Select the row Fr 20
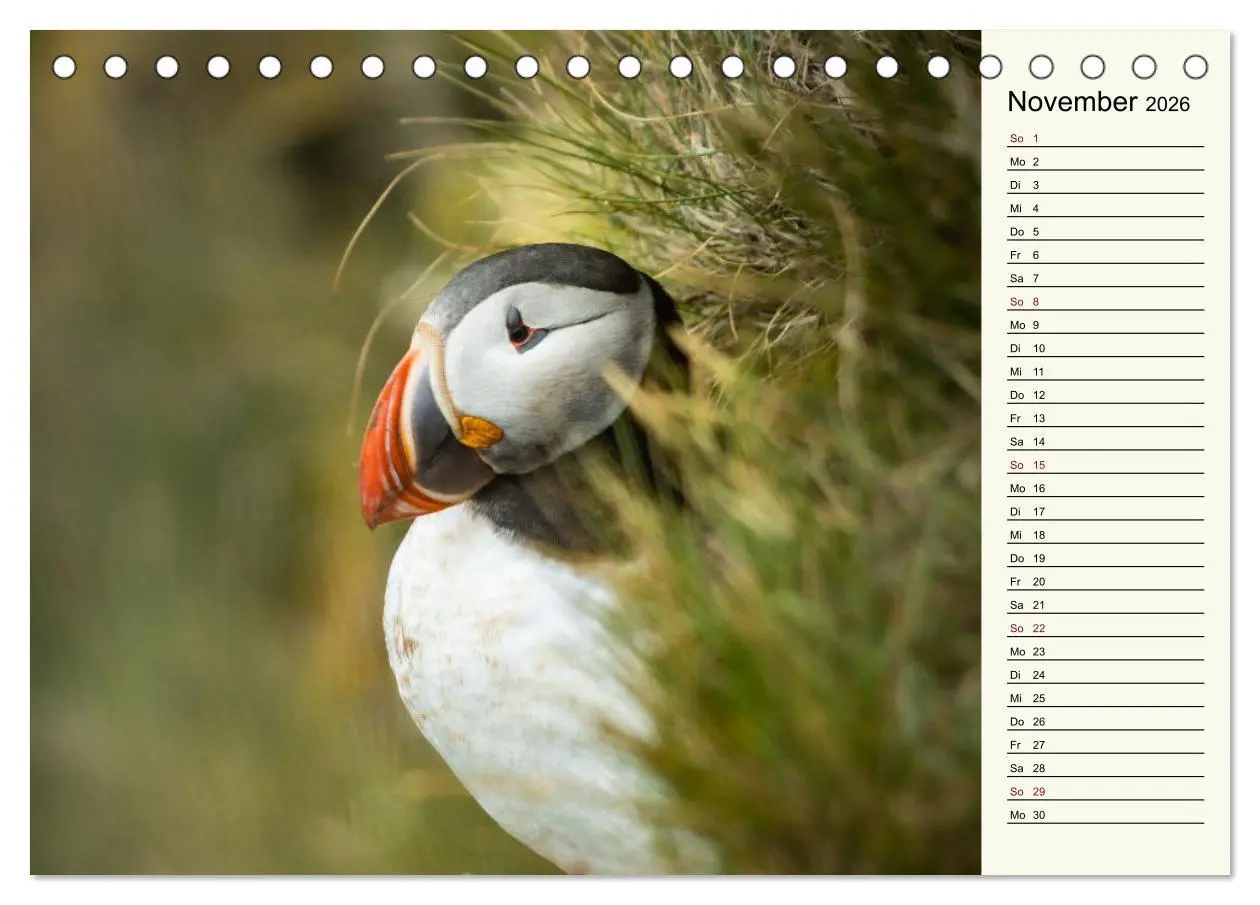 click(x=1105, y=580)
